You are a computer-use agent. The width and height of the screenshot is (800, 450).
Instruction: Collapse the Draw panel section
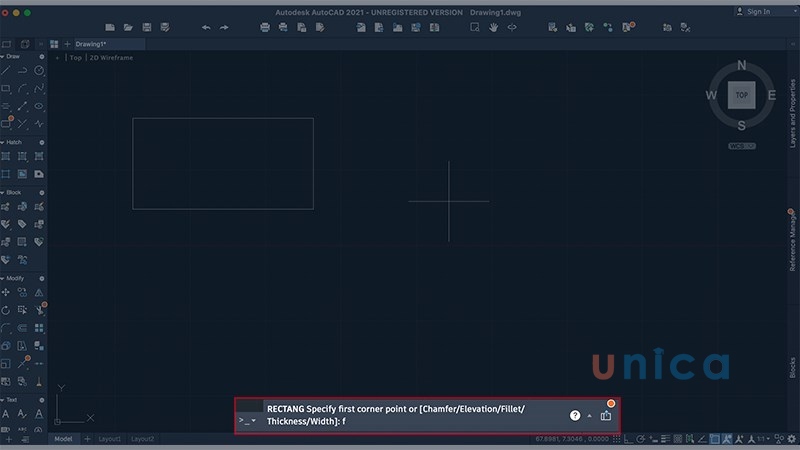(3, 57)
